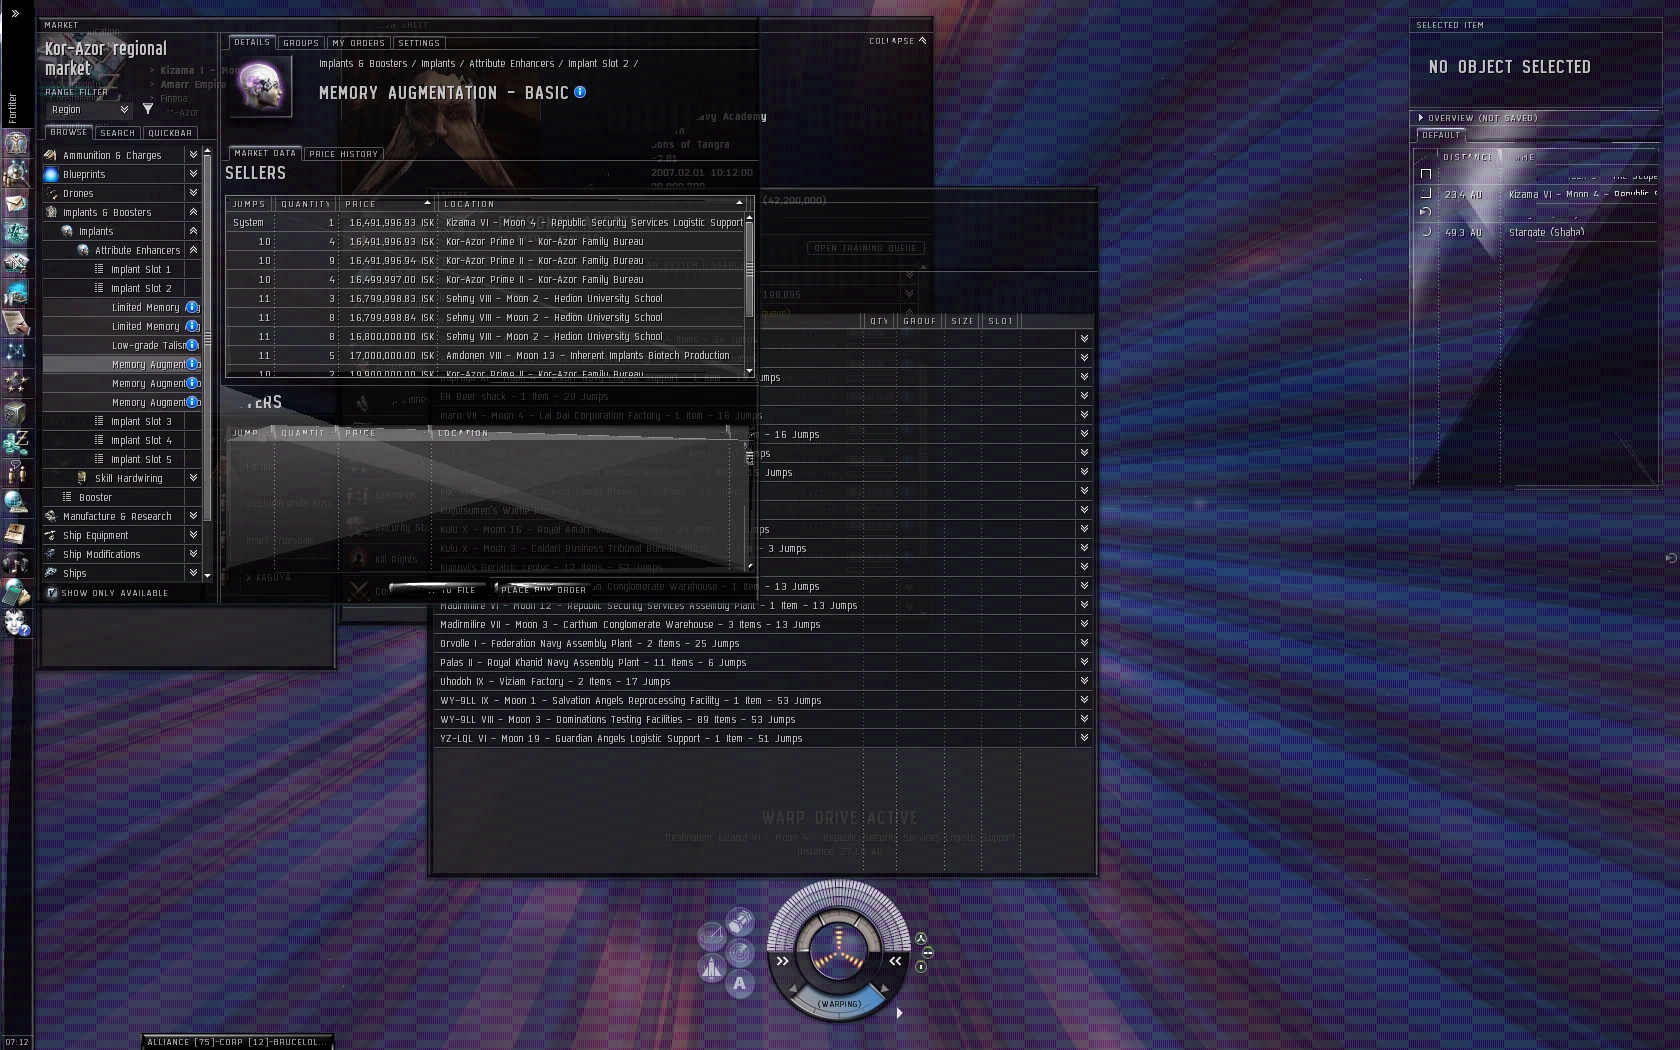
Task: Toggle middle green module-row button beside HUD
Action: click(927, 953)
